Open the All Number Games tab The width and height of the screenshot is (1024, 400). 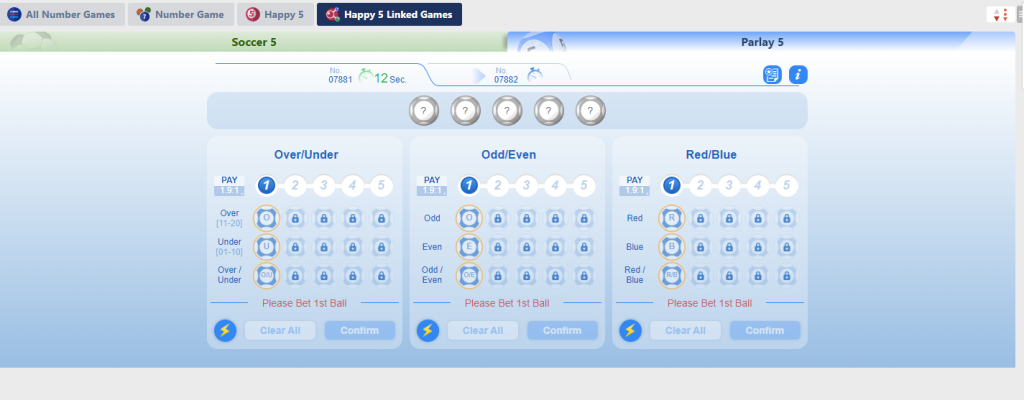[x=62, y=14]
